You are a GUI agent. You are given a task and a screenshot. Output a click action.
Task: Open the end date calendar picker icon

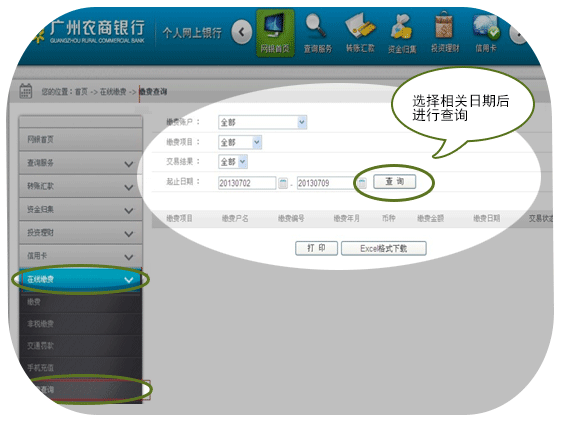362,183
